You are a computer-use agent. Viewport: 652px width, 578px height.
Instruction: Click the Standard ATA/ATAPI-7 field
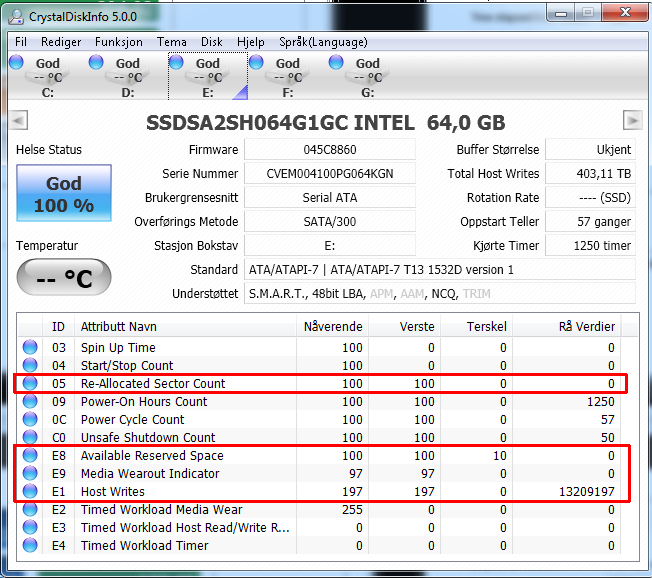tap(440, 270)
